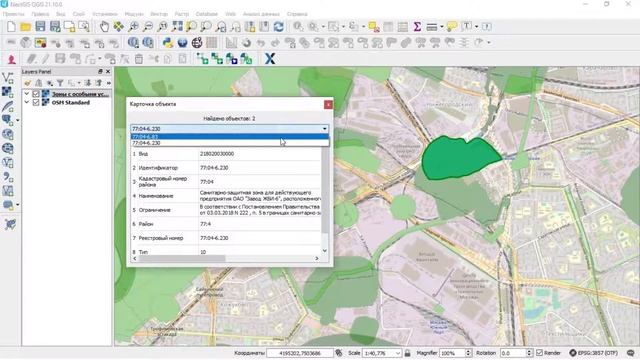This screenshot has width=640, height=360.
Task: Click the Rotation 0.0 spinner field
Action: coord(516,353)
